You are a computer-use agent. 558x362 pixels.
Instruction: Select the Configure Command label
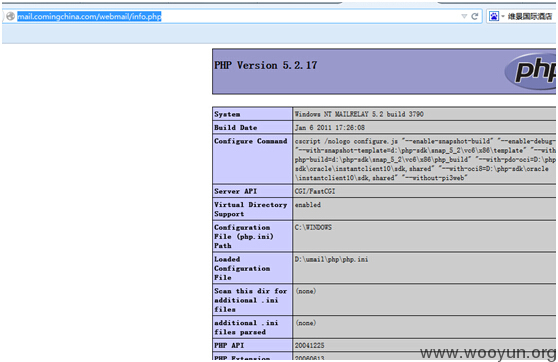(251, 141)
